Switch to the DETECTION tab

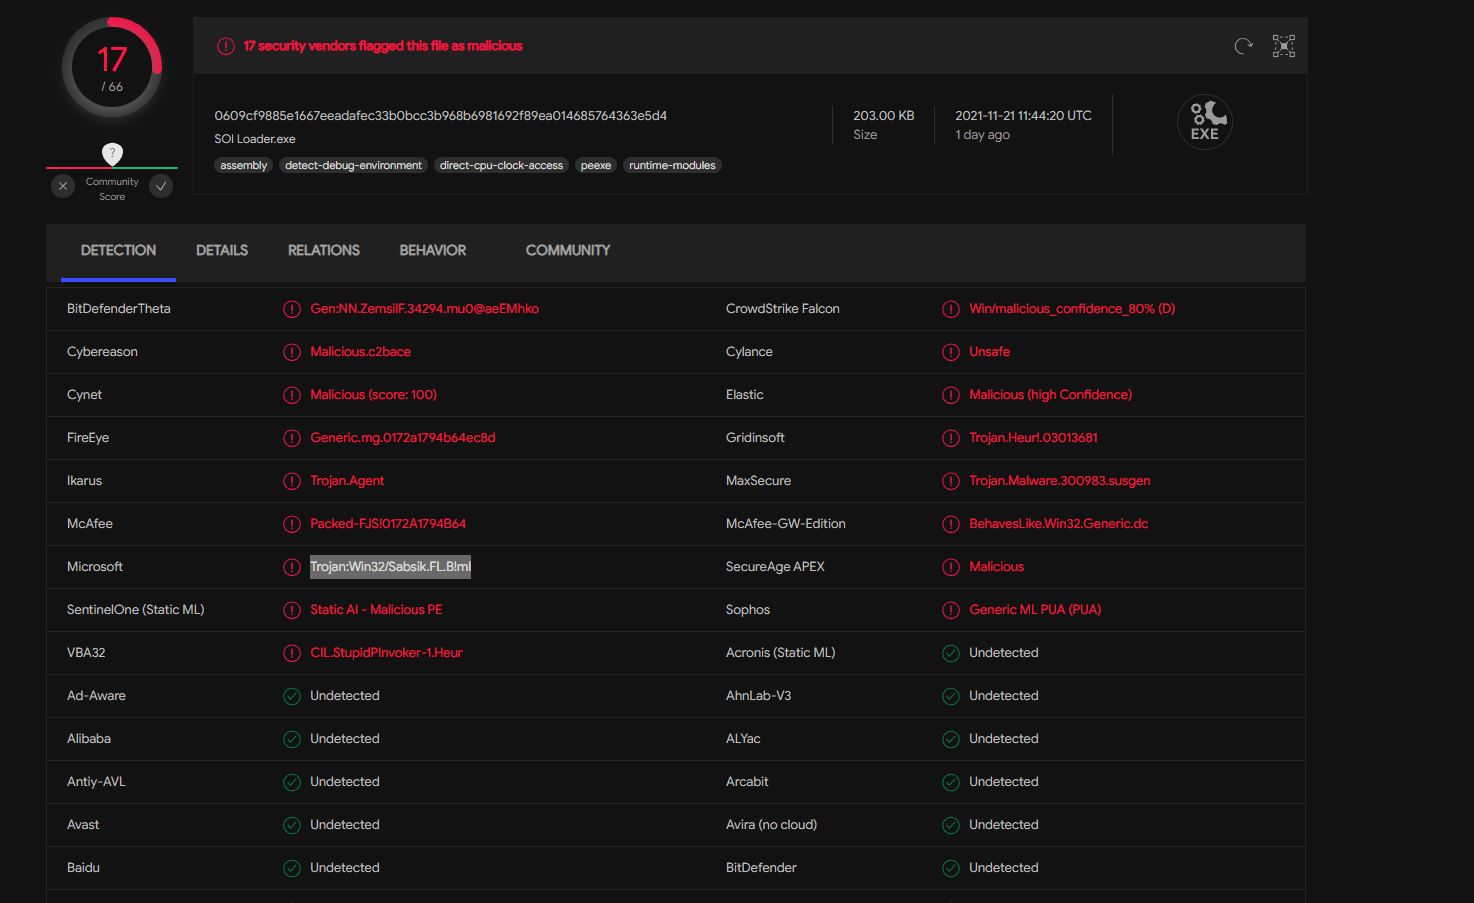click(118, 250)
